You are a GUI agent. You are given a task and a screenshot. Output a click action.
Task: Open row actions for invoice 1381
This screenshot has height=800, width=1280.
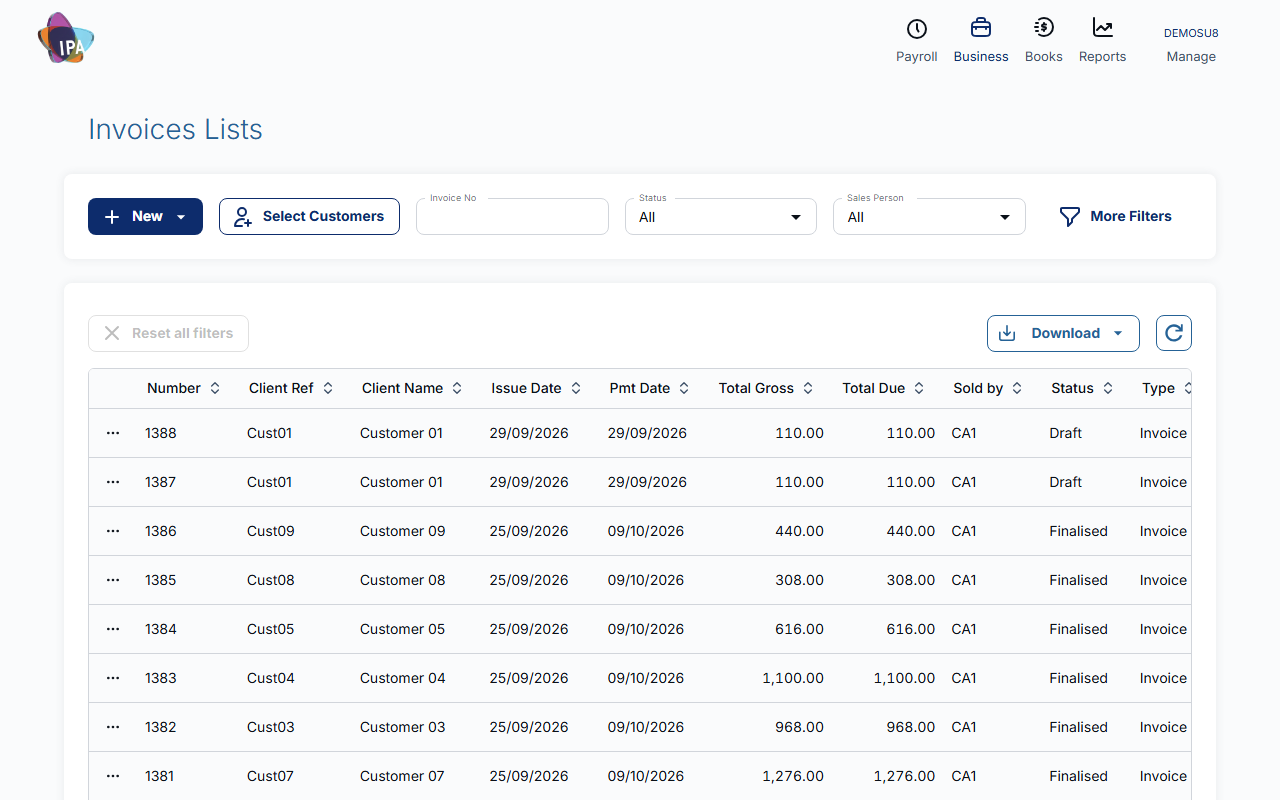(113, 776)
